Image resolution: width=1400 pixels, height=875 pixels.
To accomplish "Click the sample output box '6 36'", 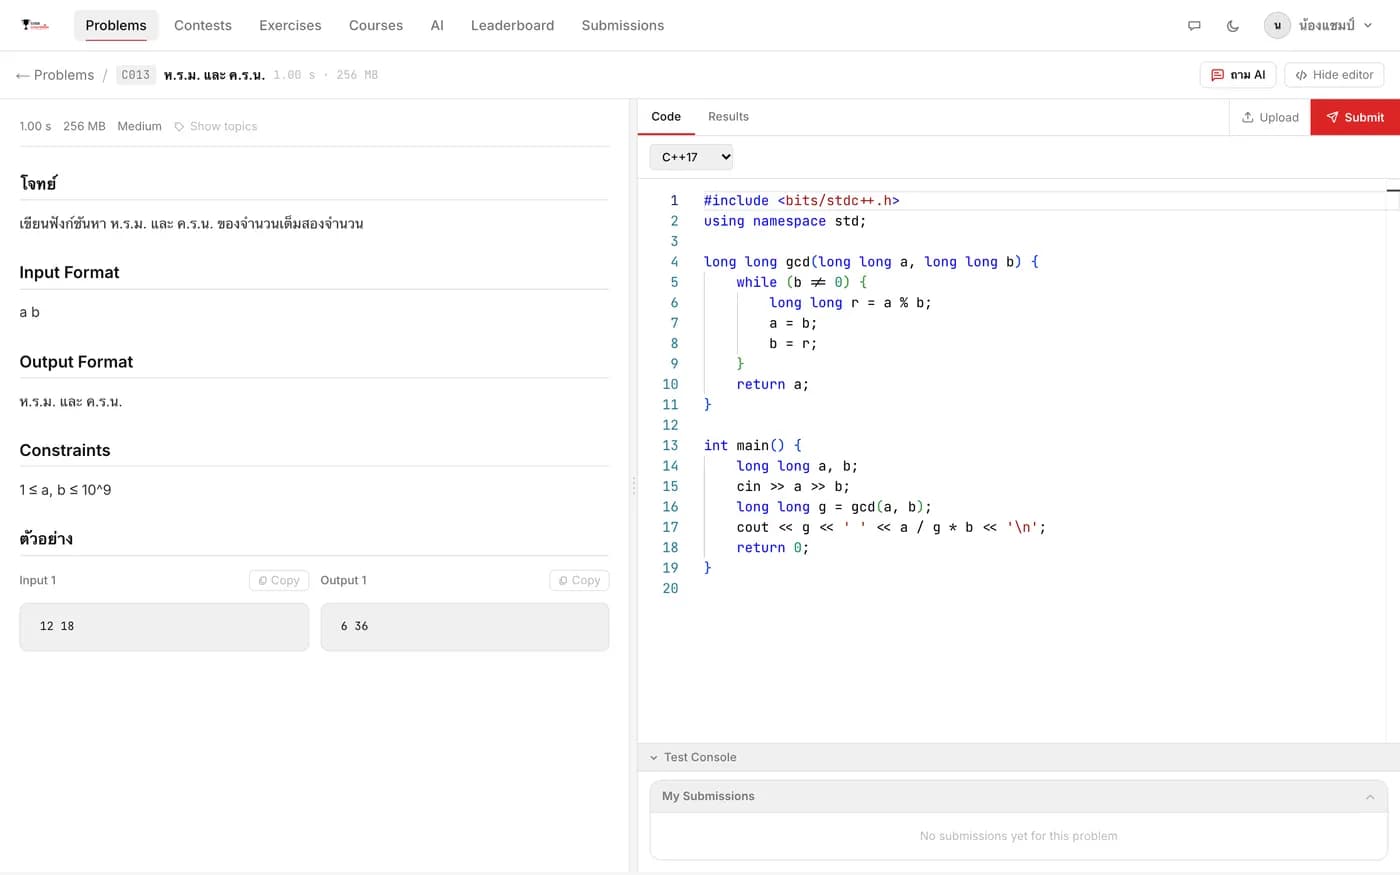I will click(465, 626).
